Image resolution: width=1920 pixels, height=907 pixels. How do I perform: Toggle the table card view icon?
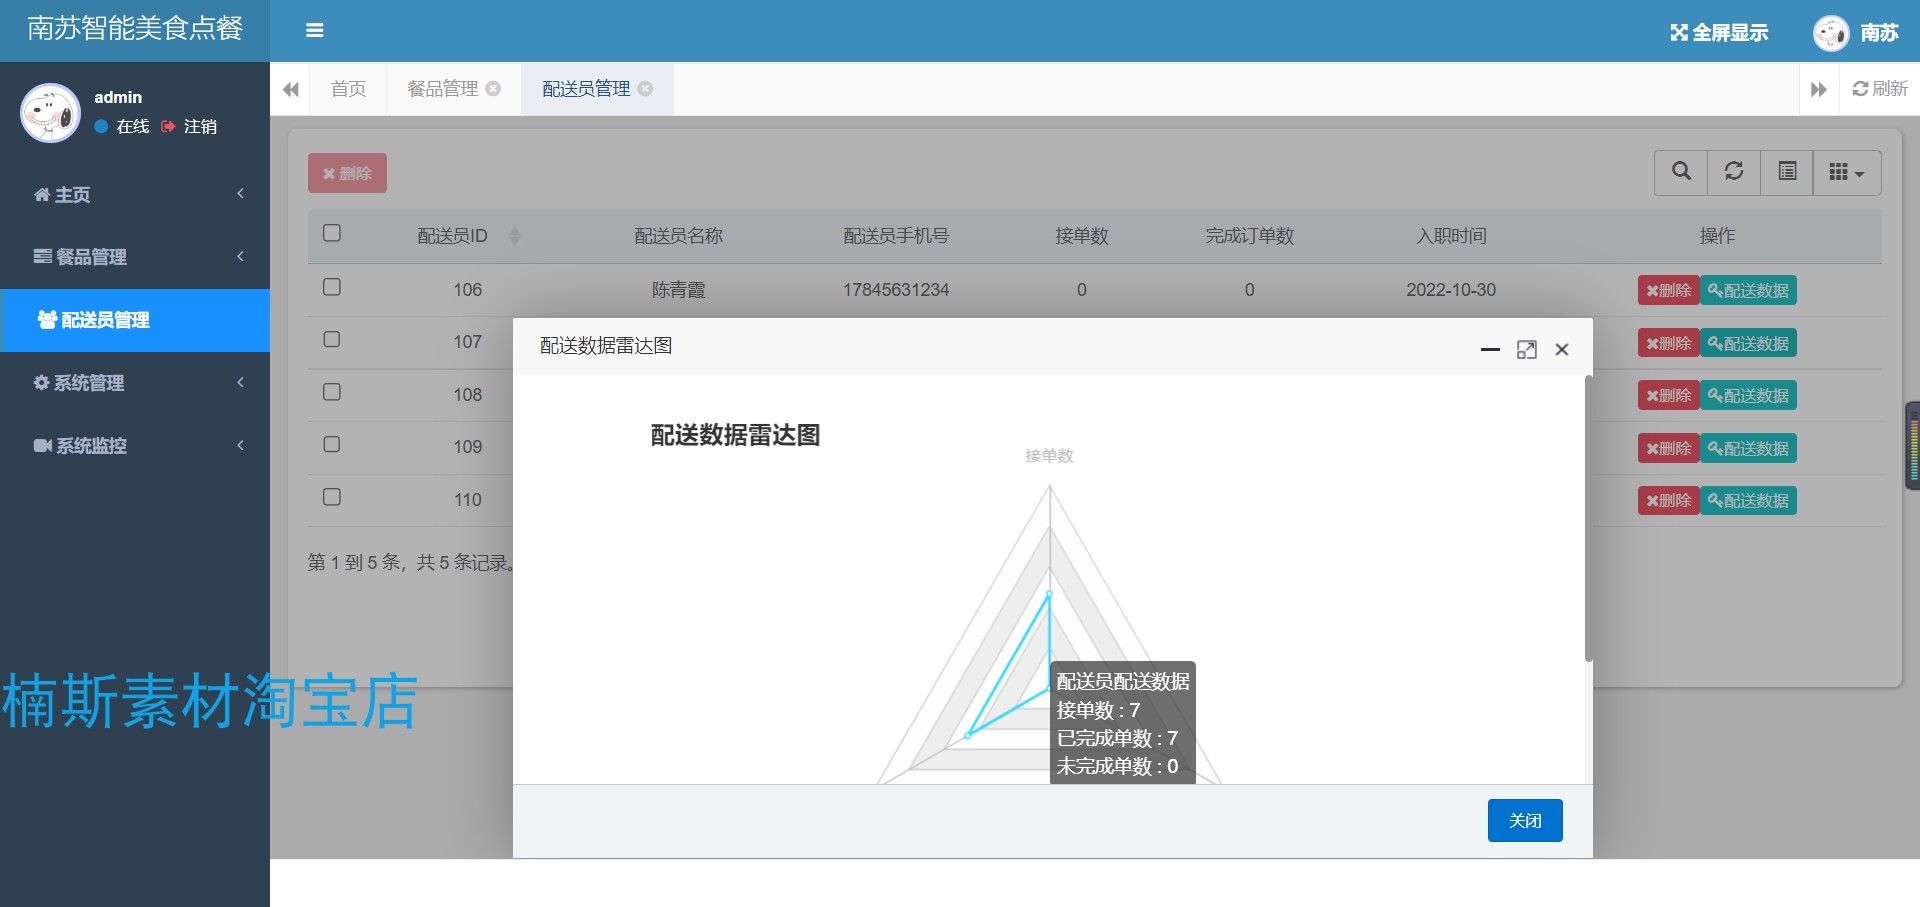1787,172
